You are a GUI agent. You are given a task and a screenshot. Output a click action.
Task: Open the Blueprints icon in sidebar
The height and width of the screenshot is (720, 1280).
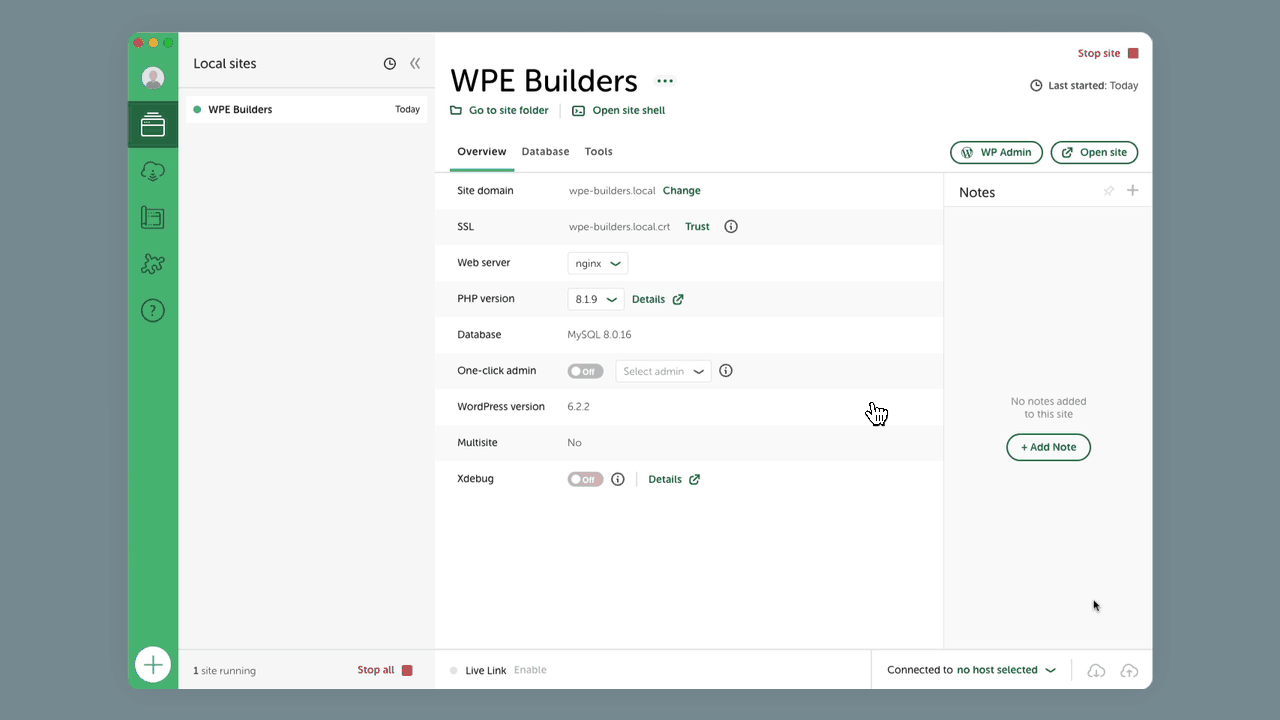click(153, 218)
